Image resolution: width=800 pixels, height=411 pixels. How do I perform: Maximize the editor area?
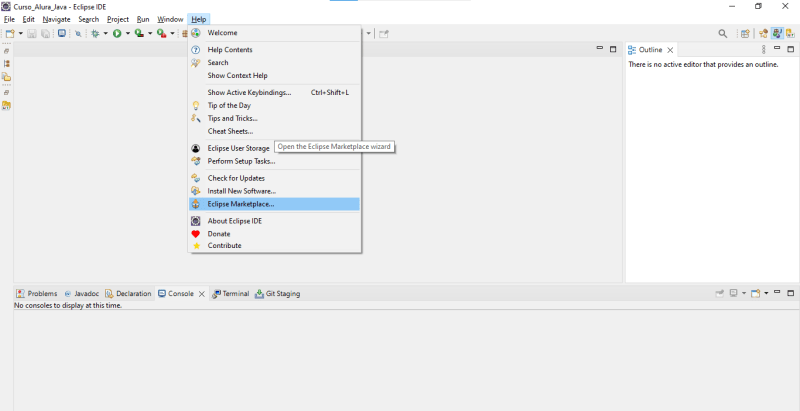pyautogui.click(x=613, y=49)
